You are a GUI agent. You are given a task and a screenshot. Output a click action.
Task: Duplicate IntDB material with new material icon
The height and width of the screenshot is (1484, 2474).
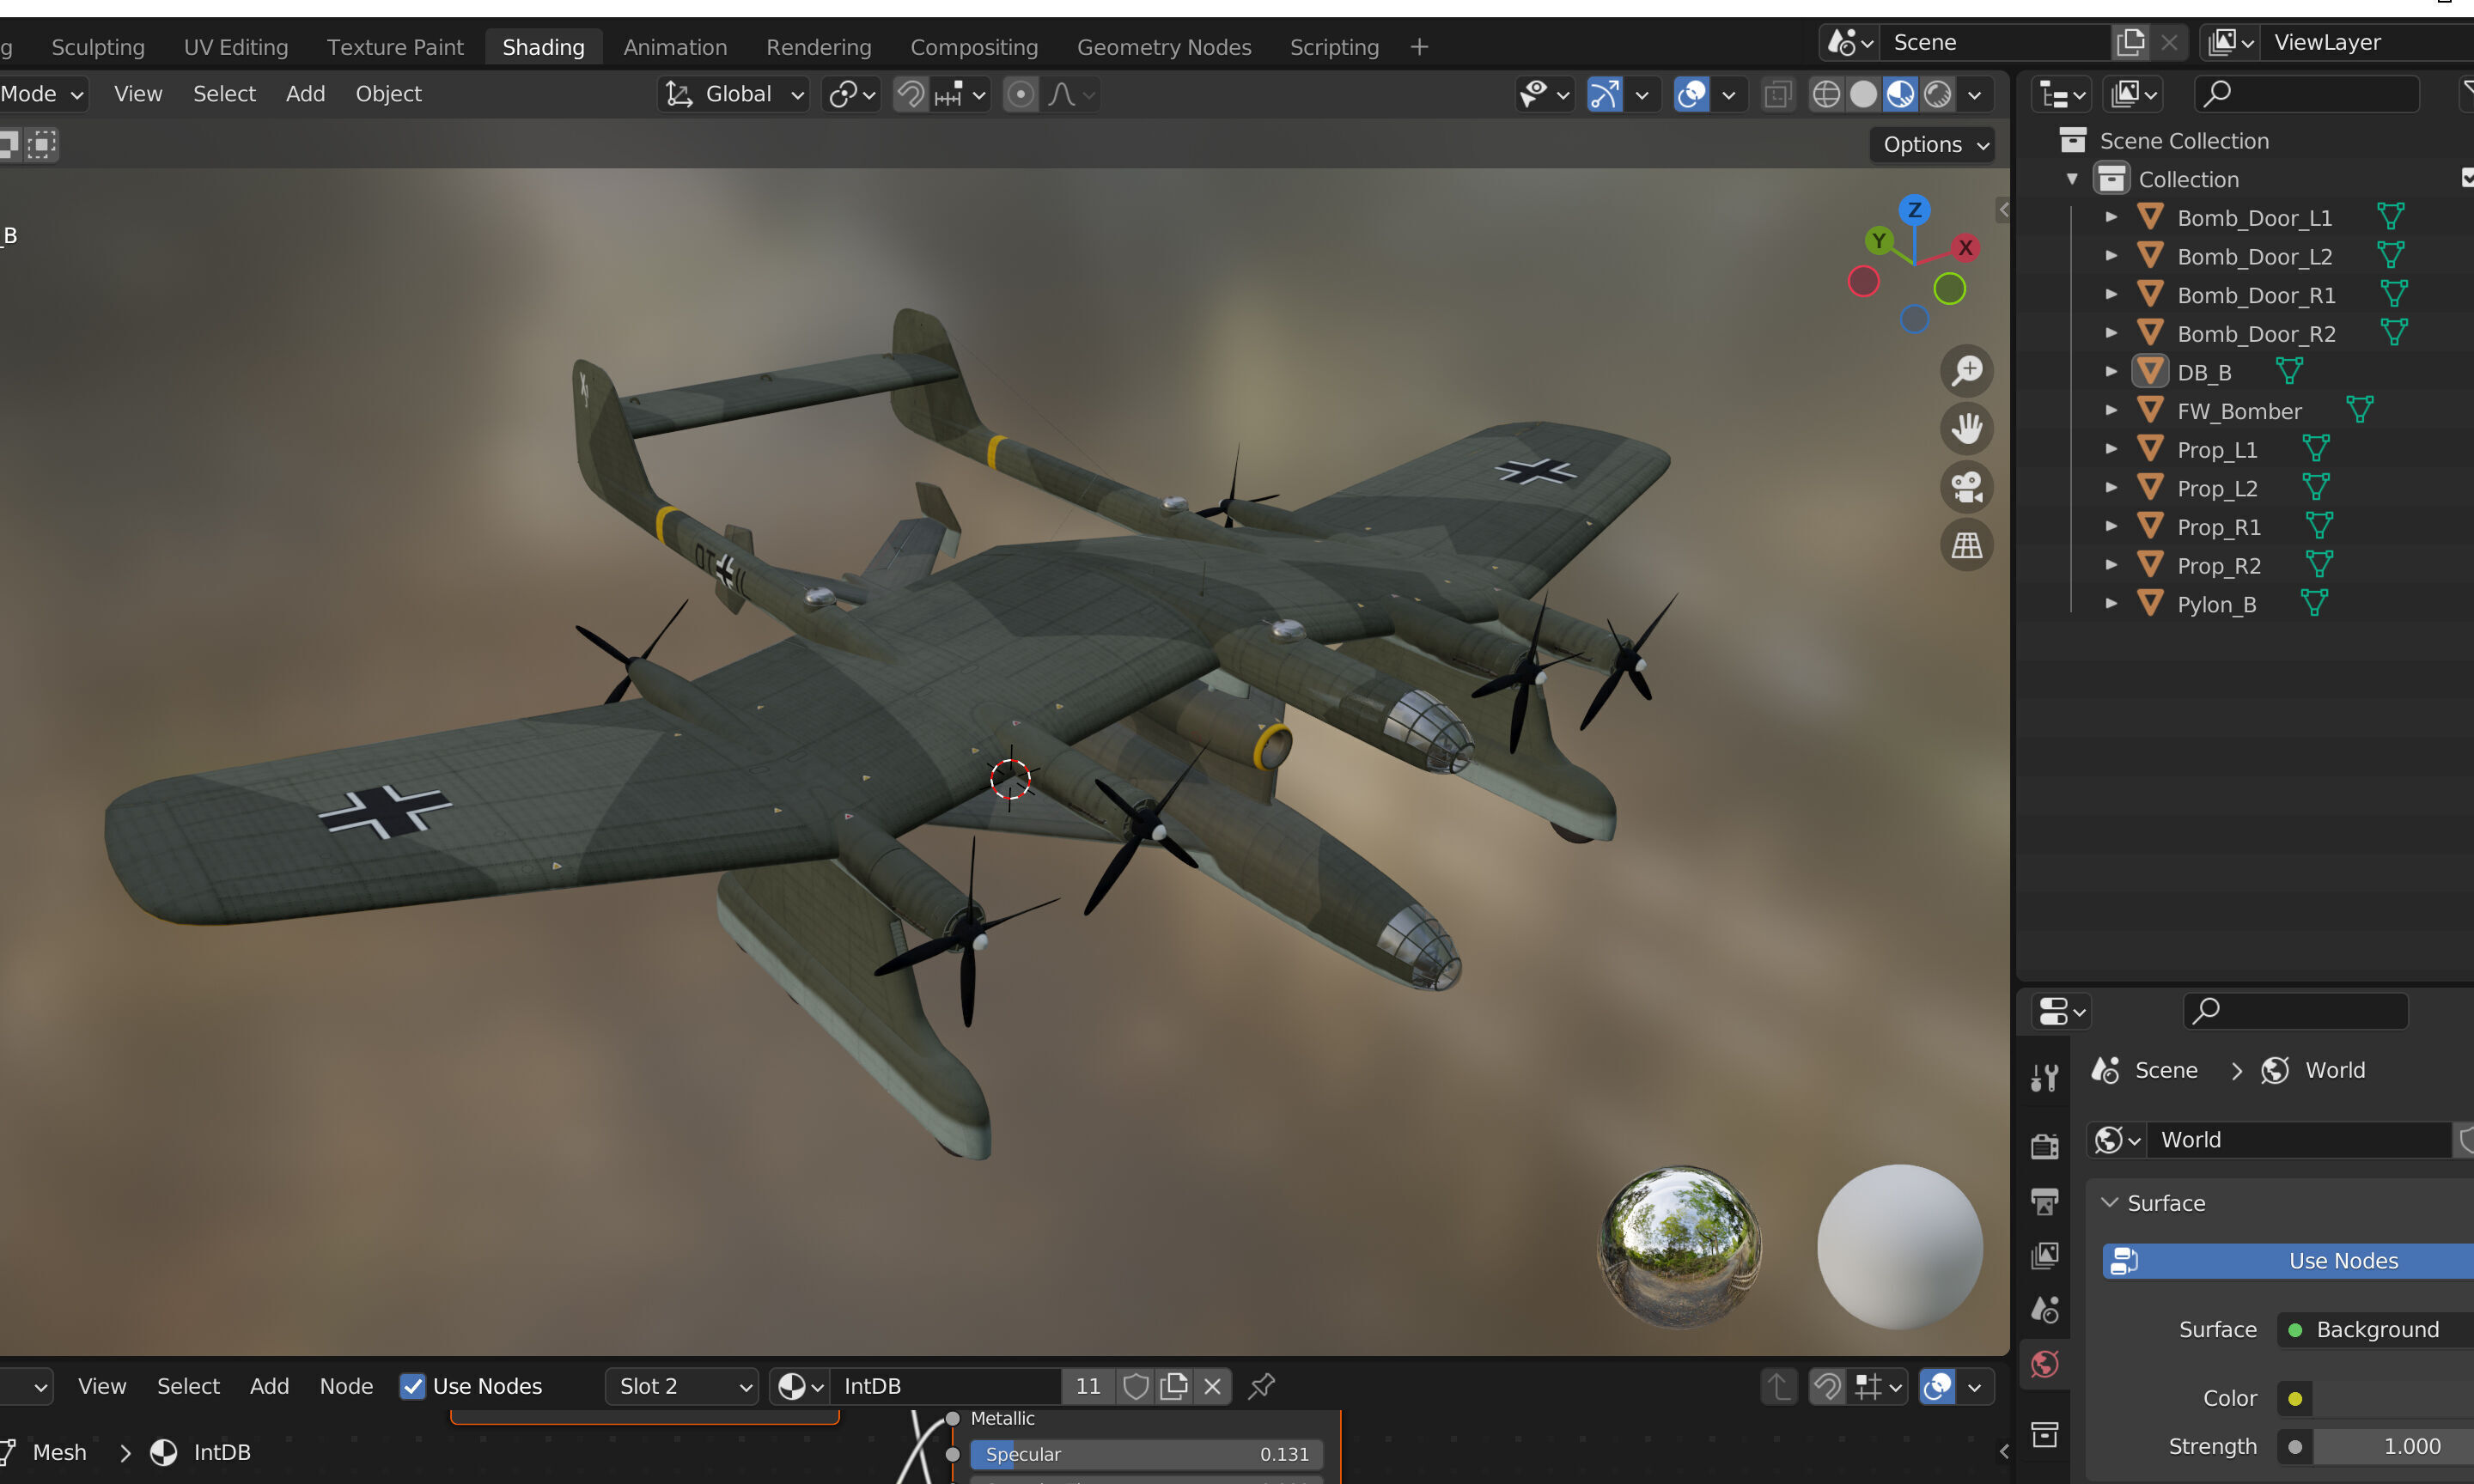coord(1174,1386)
